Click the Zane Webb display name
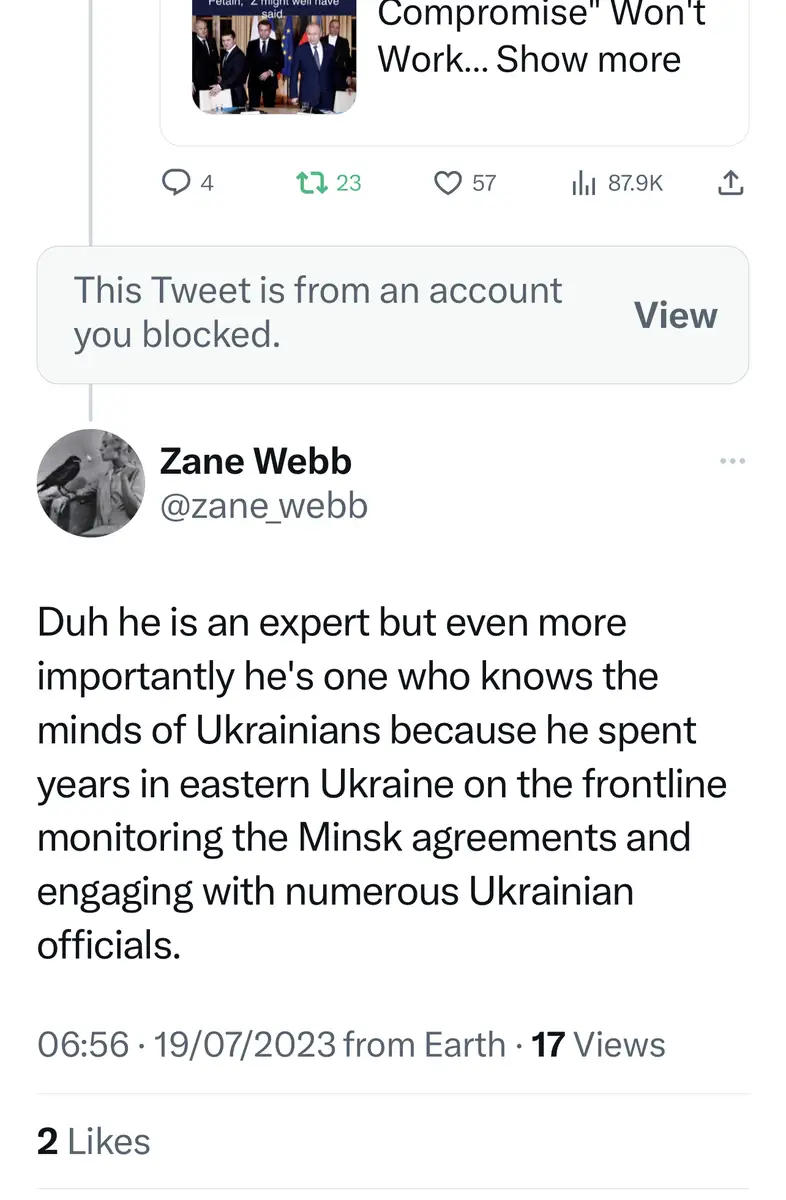Image resolution: width=786 pixels, height=1200 pixels. 255,461
